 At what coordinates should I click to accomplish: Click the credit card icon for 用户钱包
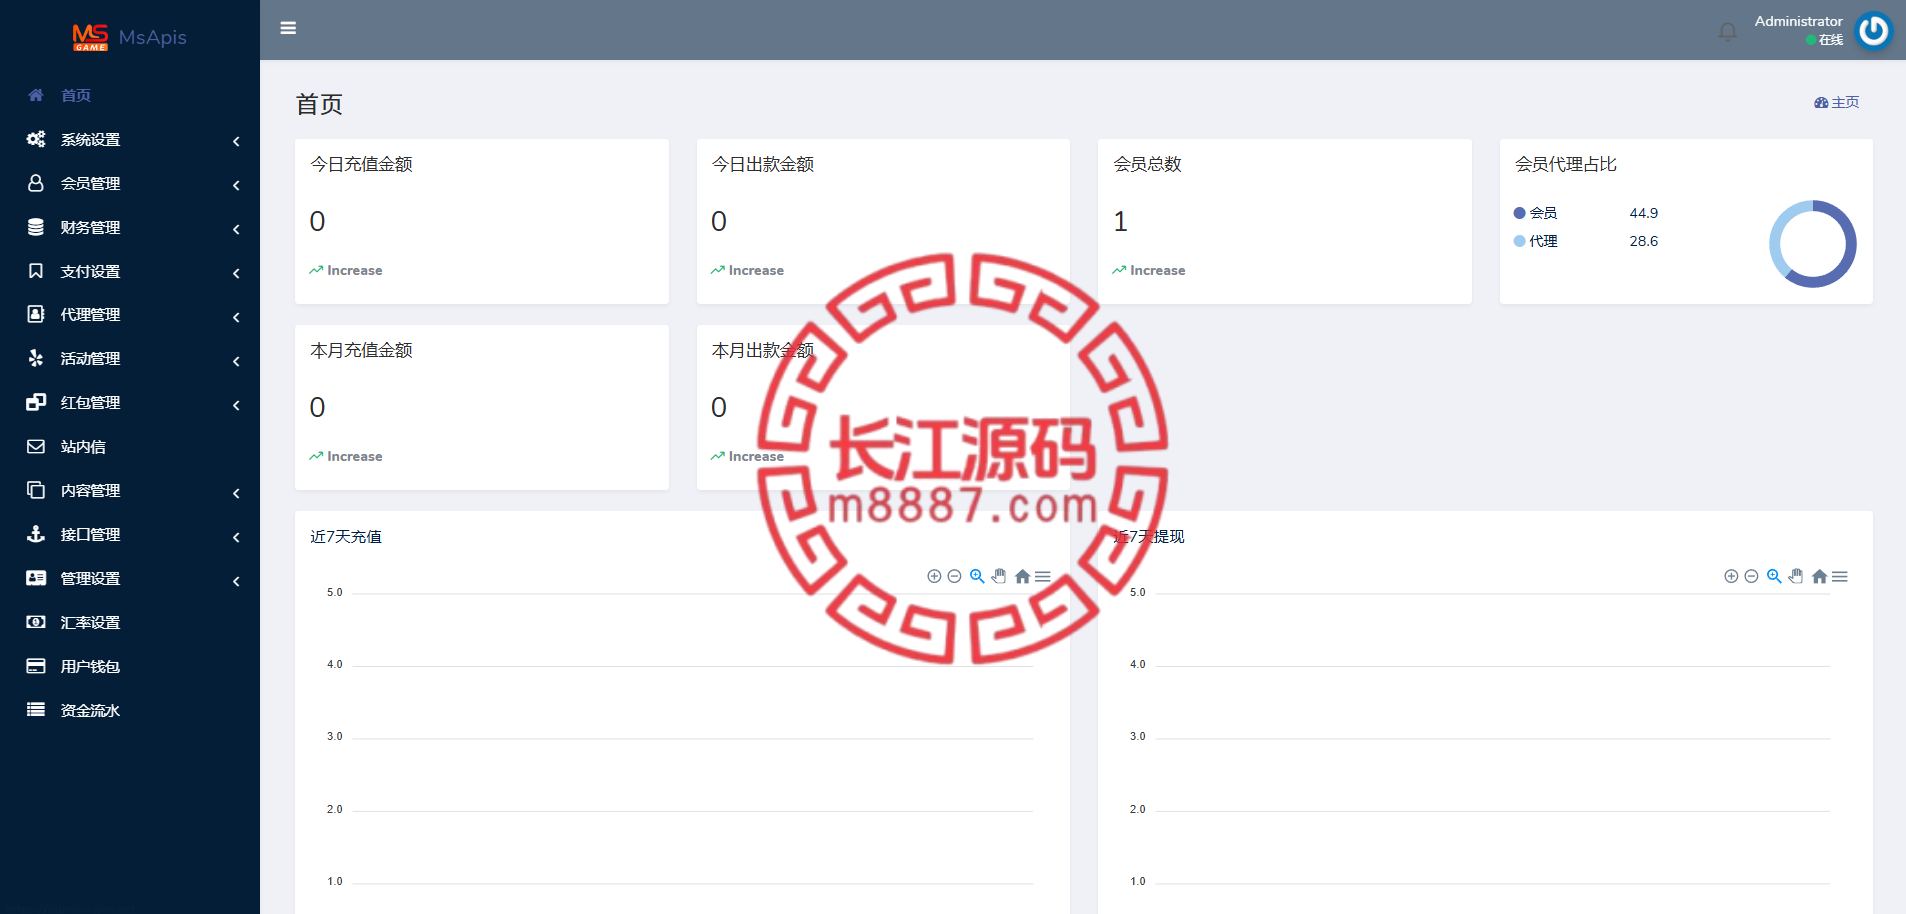pyautogui.click(x=36, y=666)
